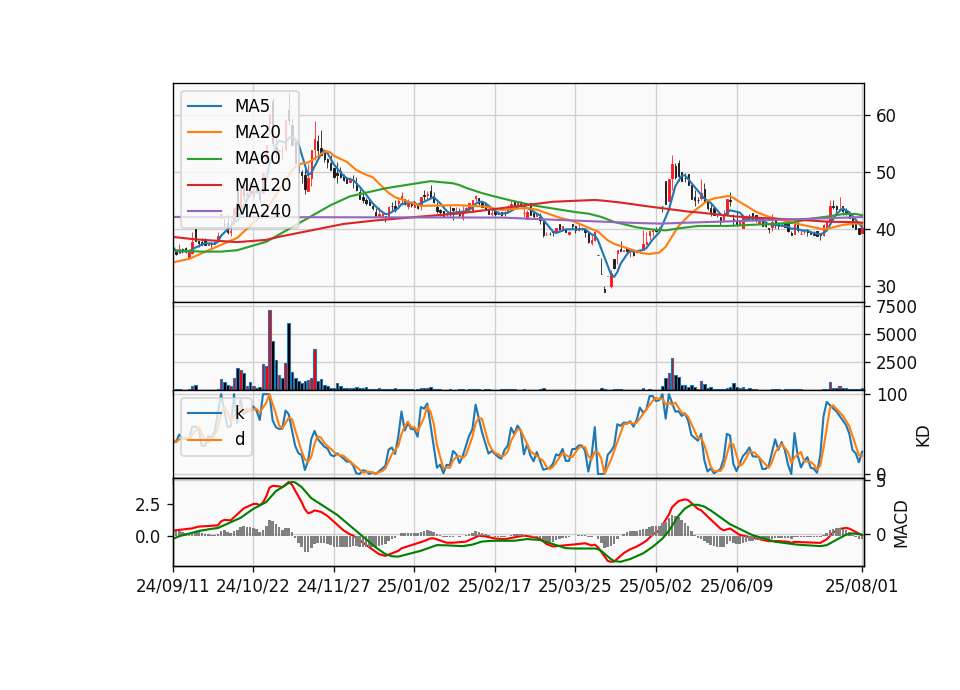Click price axis value 60
The width and height of the screenshot is (960, 690).
coord(885,116)
